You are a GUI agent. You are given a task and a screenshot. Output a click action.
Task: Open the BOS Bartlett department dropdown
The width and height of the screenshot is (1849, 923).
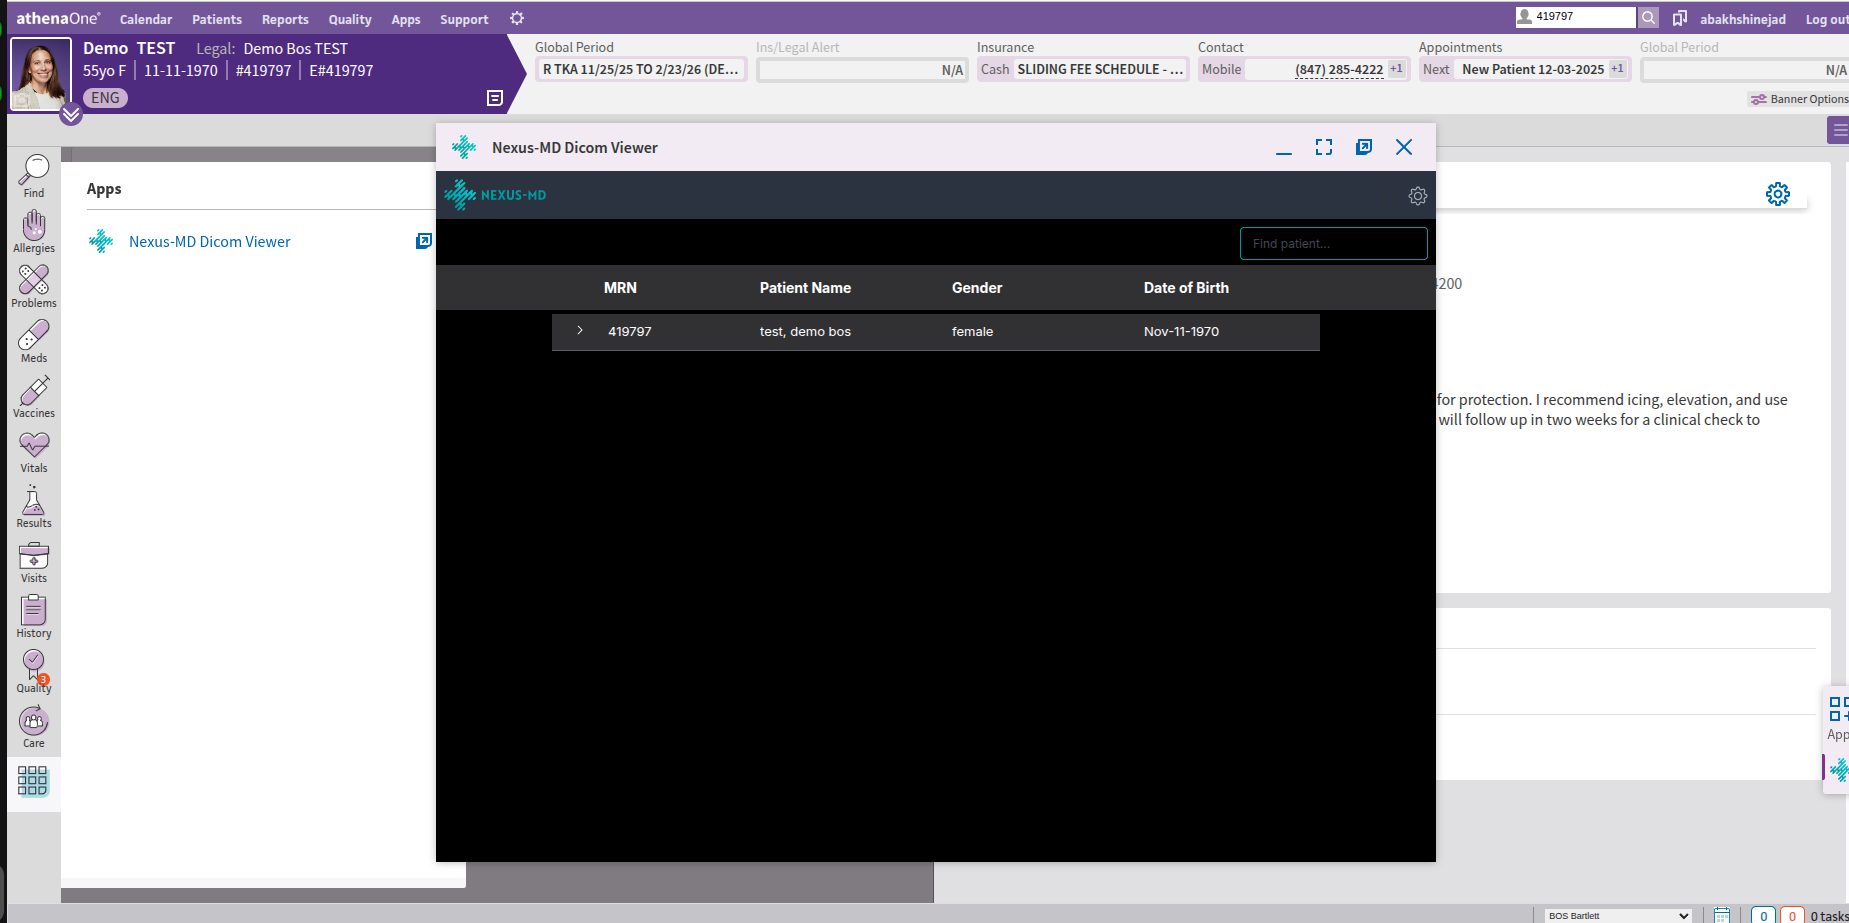[1615, 915]
